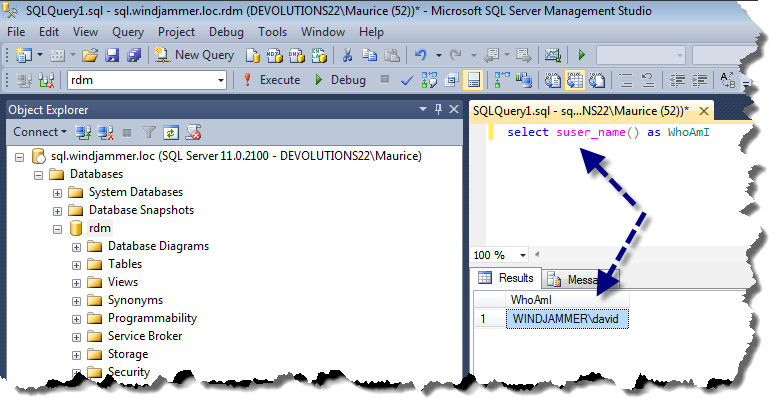769x398 pixels.
Task: Click the Decrease Indent icon
Action: point(677,80)
